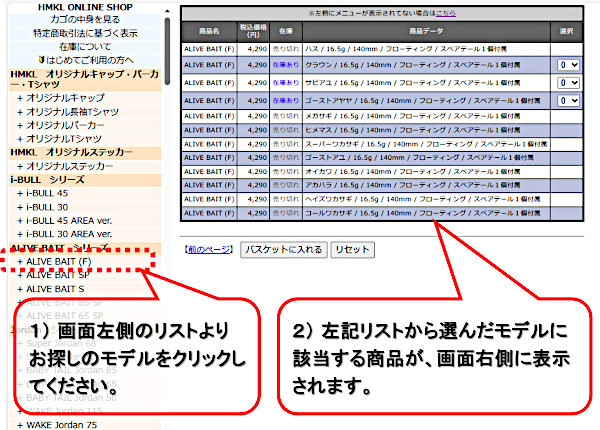Open the 在庫について link
The width and height of the screenshot is (600, 430).
pyautogui.click(x=85, y=47)
